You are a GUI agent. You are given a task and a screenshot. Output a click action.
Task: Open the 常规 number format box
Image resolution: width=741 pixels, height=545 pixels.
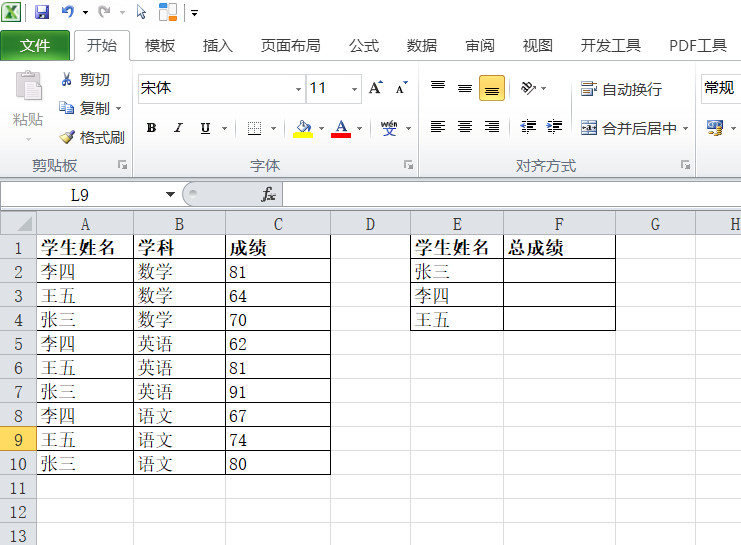[x=721, y=88]
